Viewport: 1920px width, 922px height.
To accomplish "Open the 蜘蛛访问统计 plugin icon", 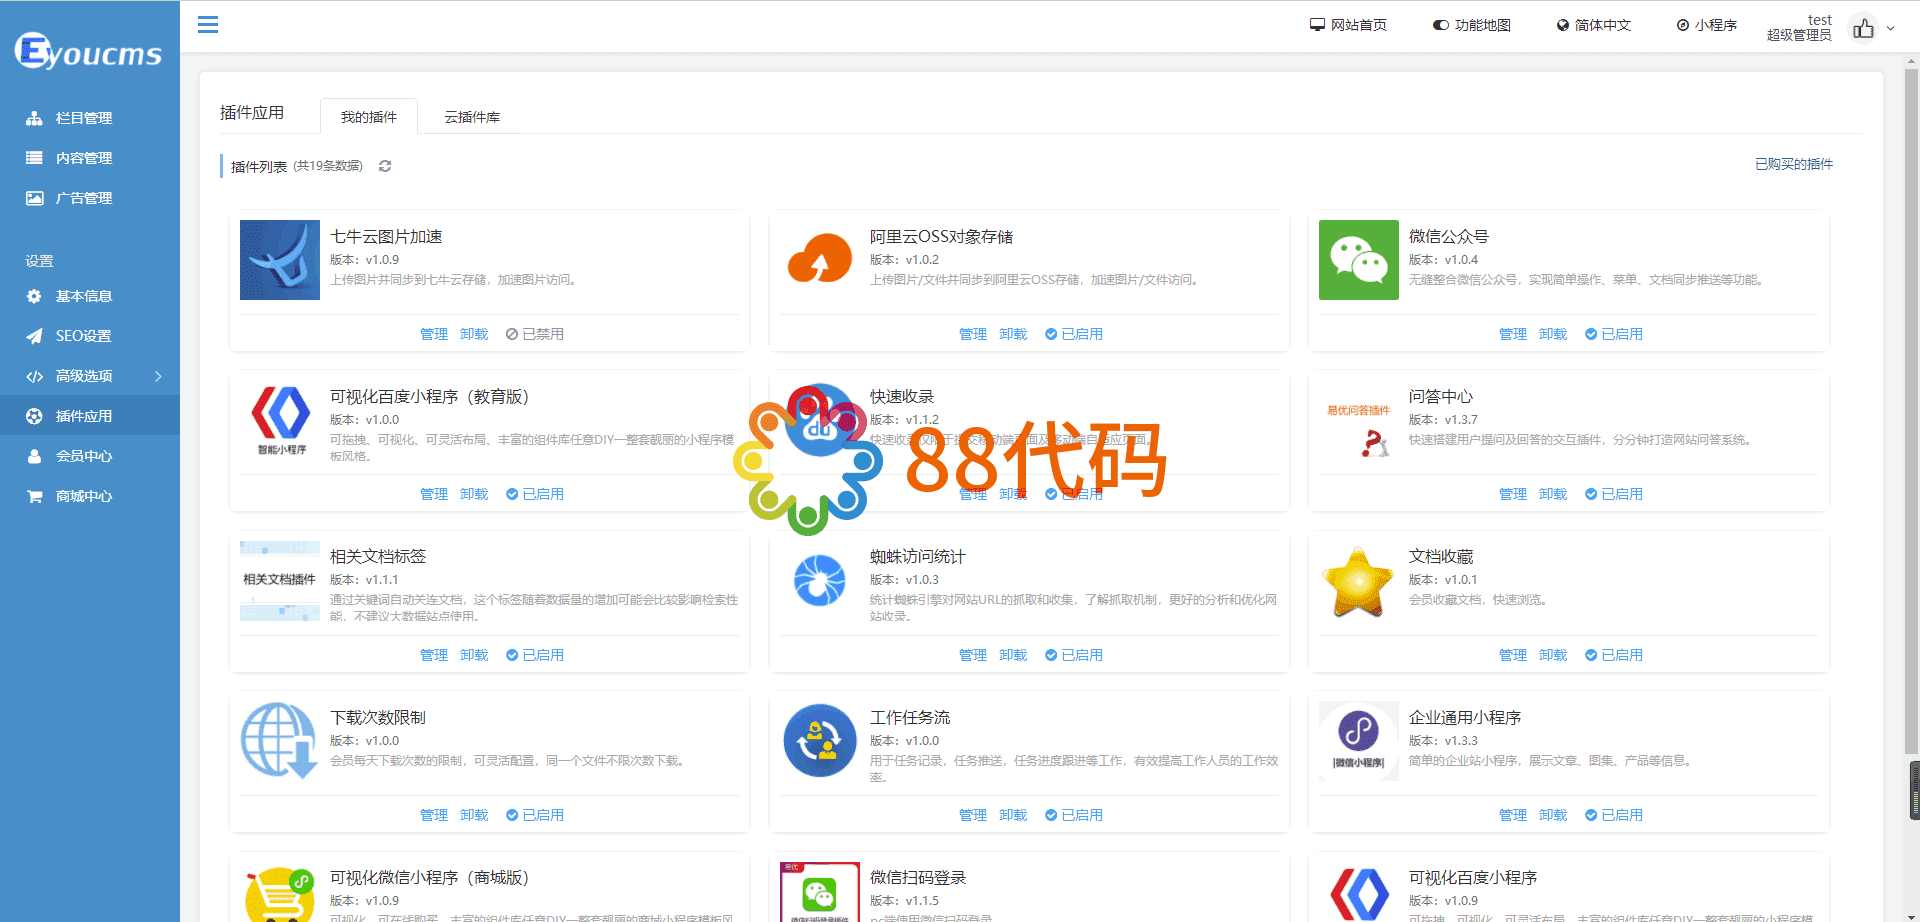I will point(819,581).
